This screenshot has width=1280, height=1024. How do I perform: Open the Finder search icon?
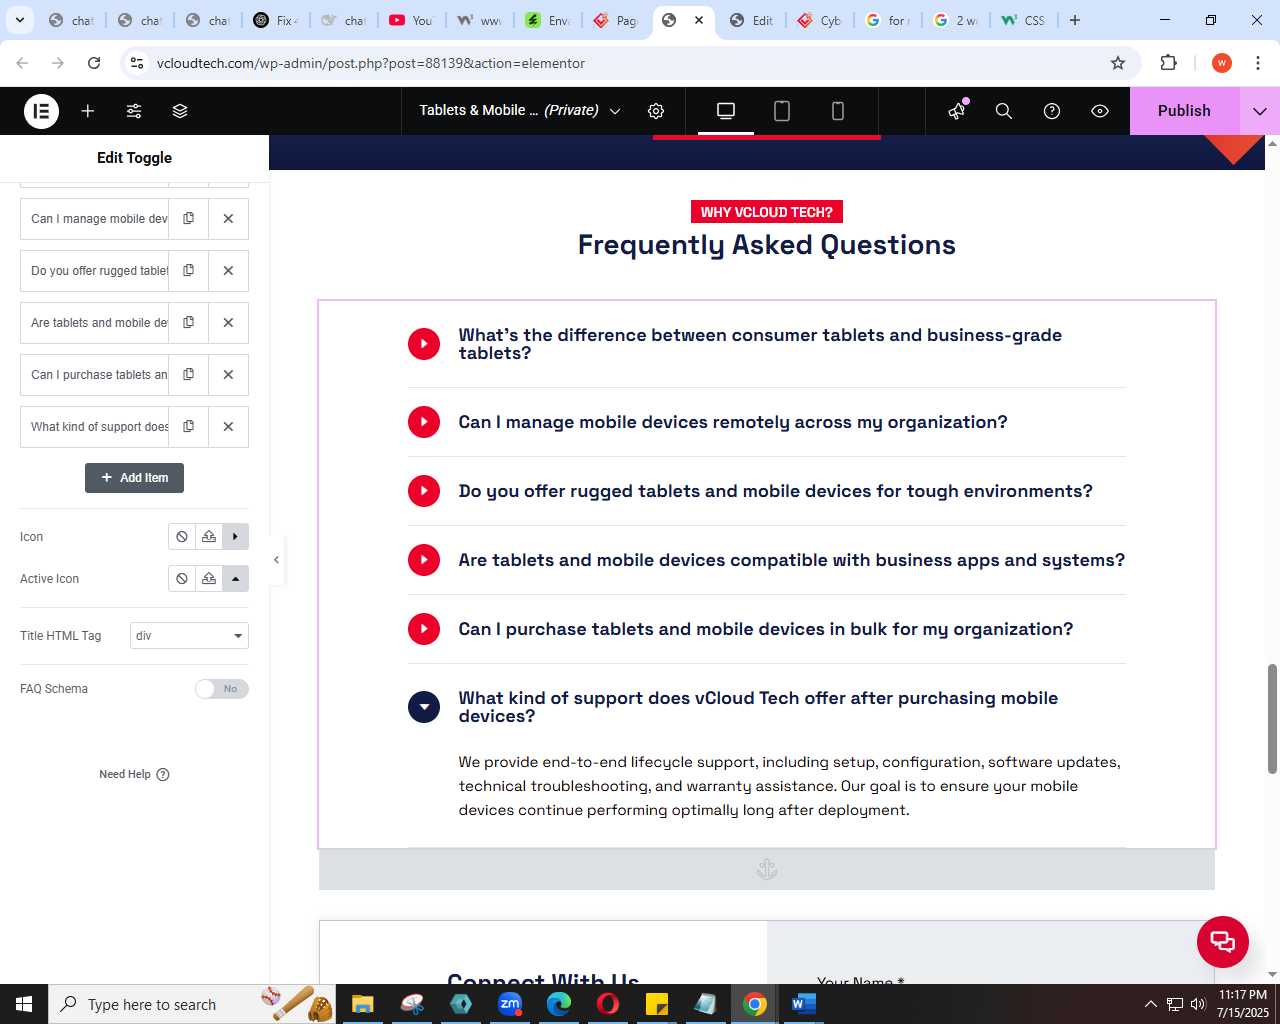coord(1004,111)
